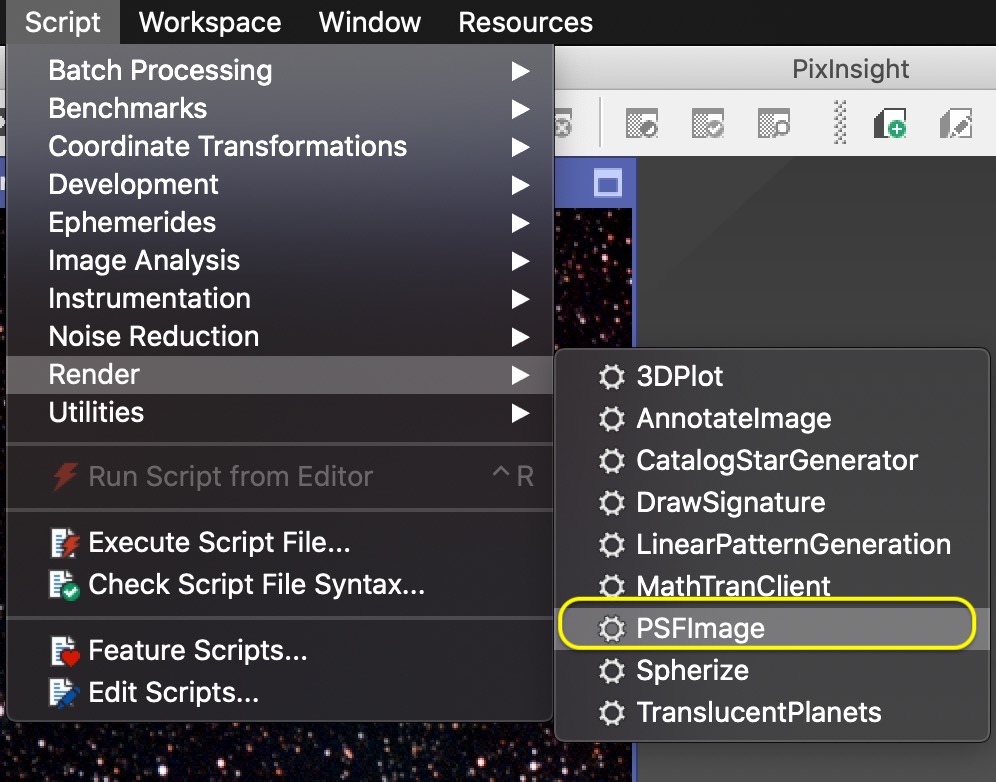Click the mask toolbar icon with magnifier

coord(773,124)
